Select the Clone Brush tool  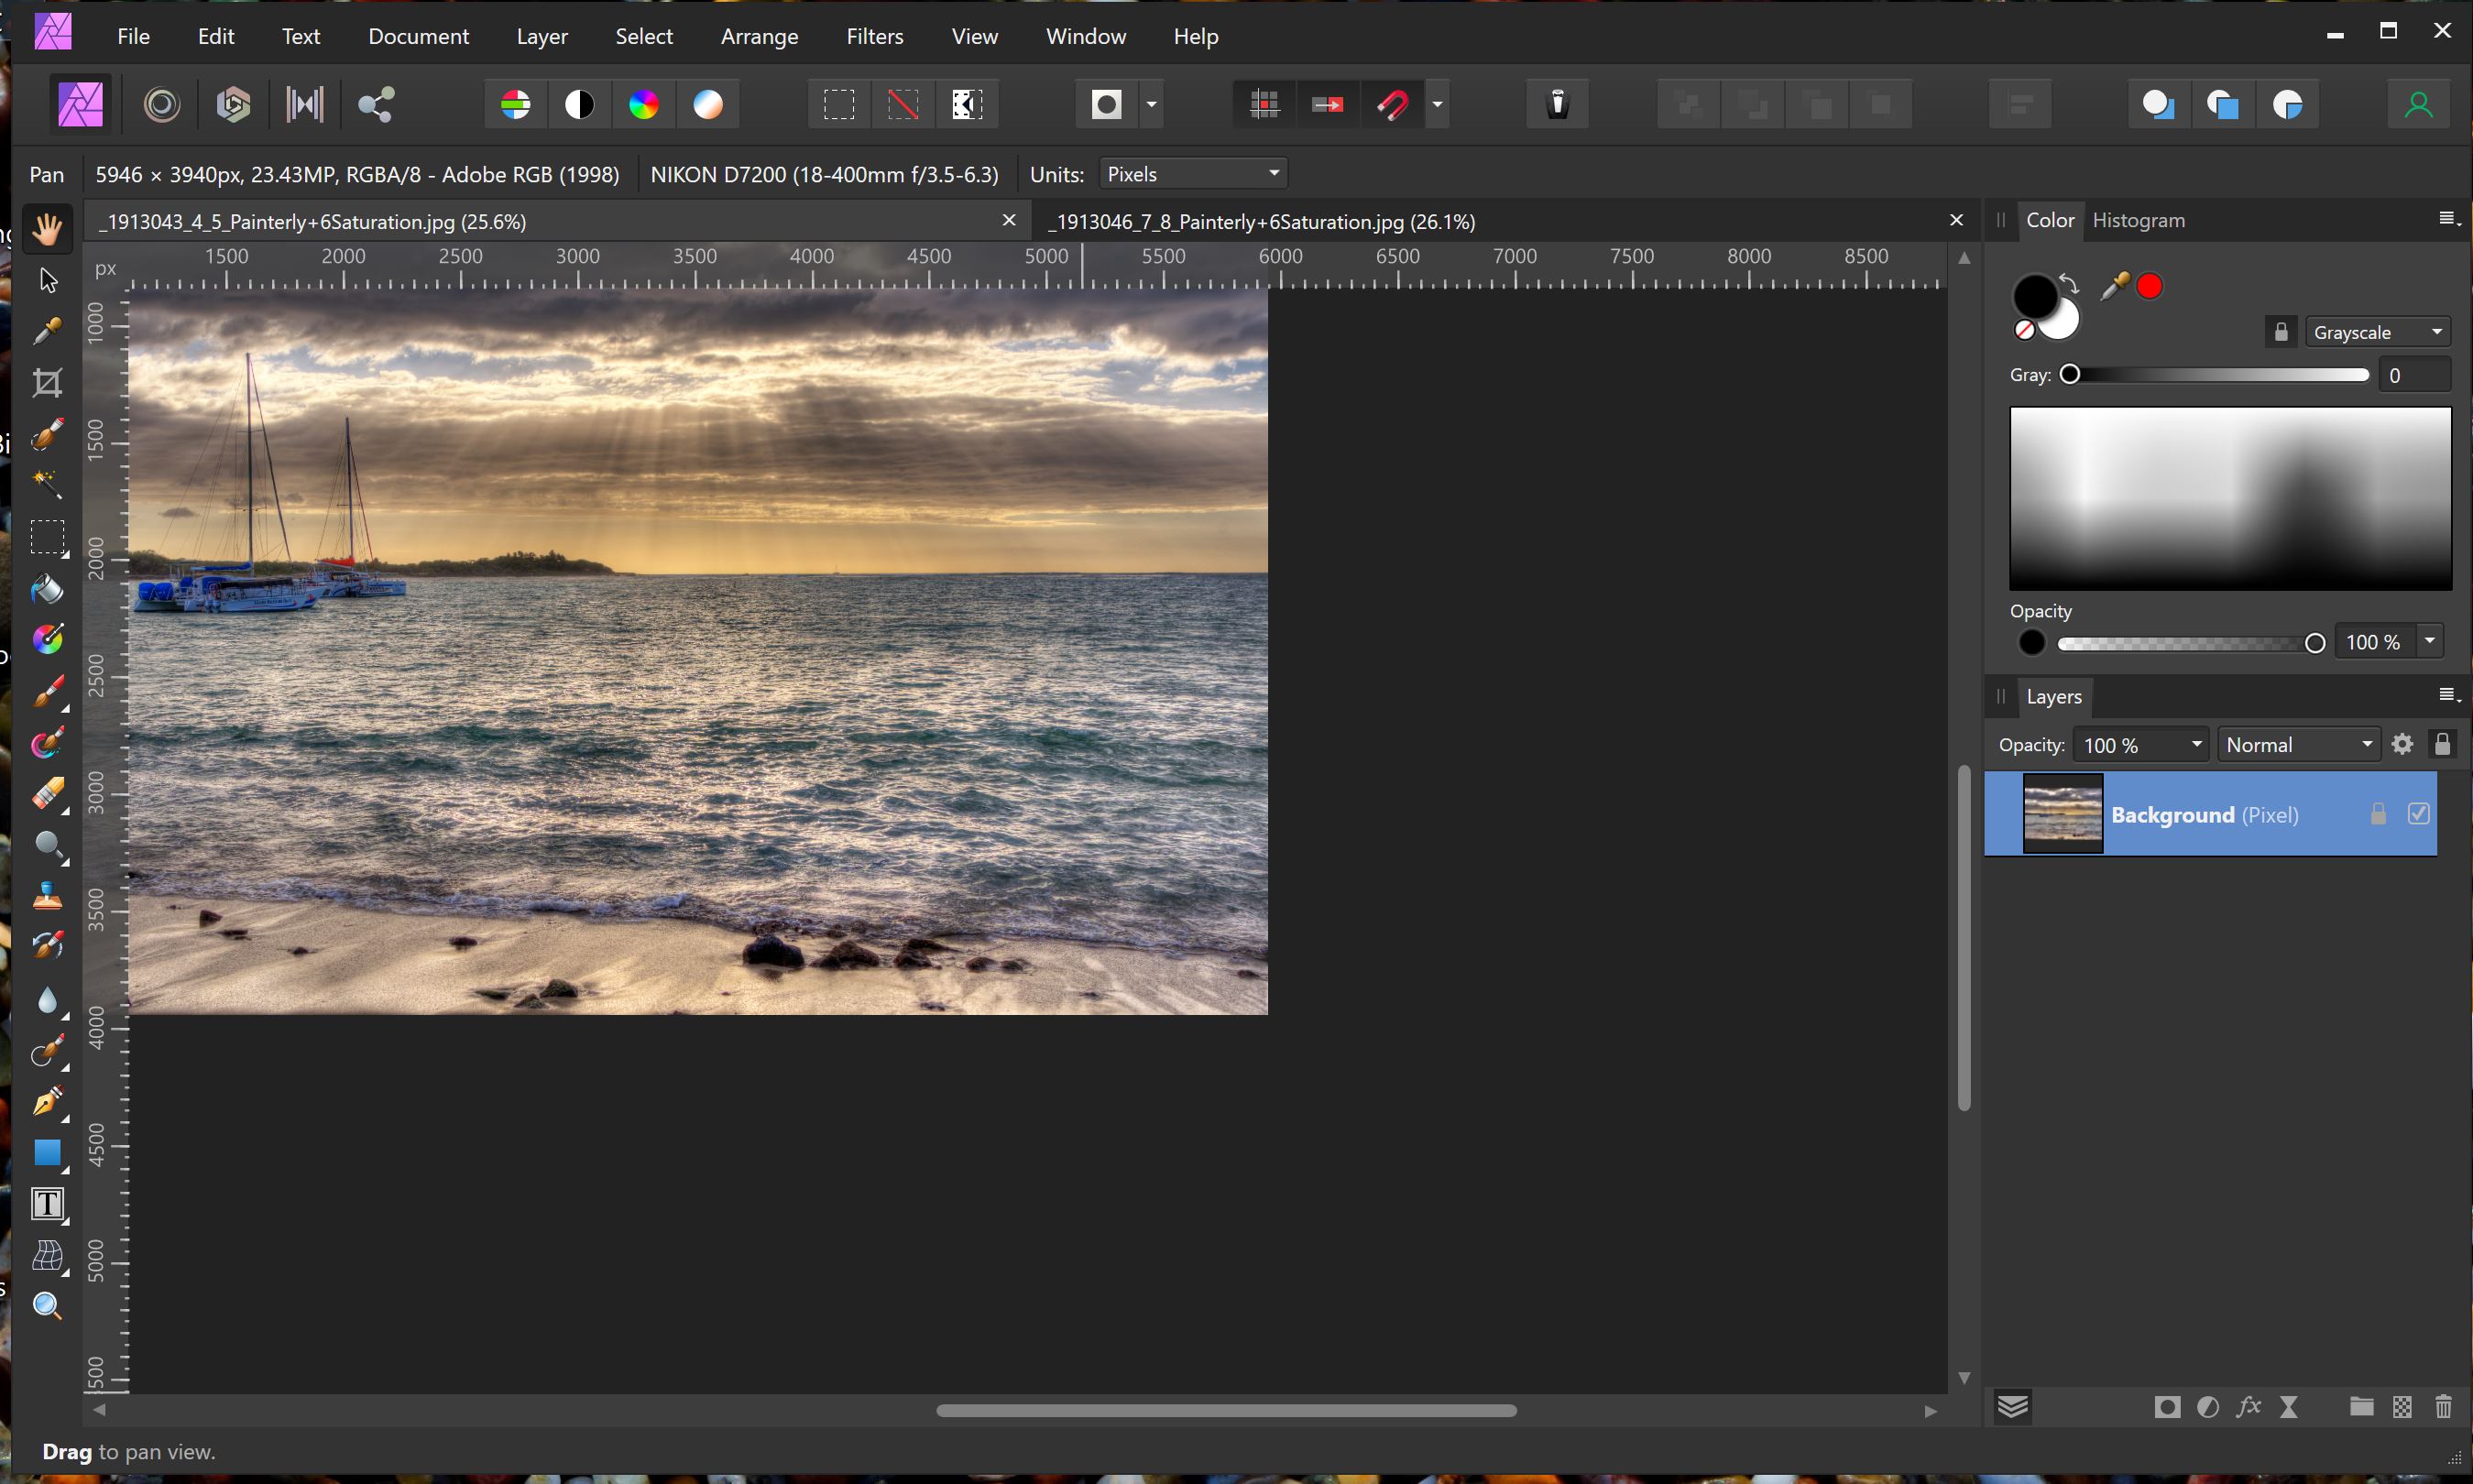coord(47,896)
